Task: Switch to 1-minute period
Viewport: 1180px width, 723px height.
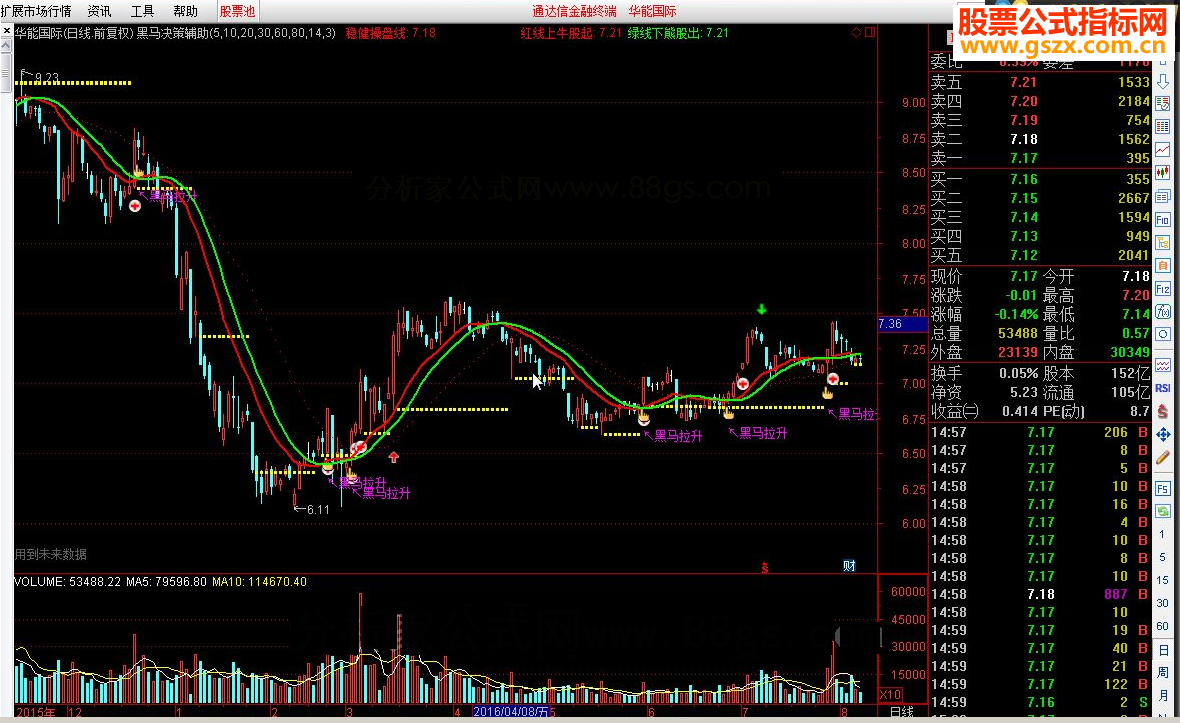Action: pyautogui.click(x=1163, y=535)
